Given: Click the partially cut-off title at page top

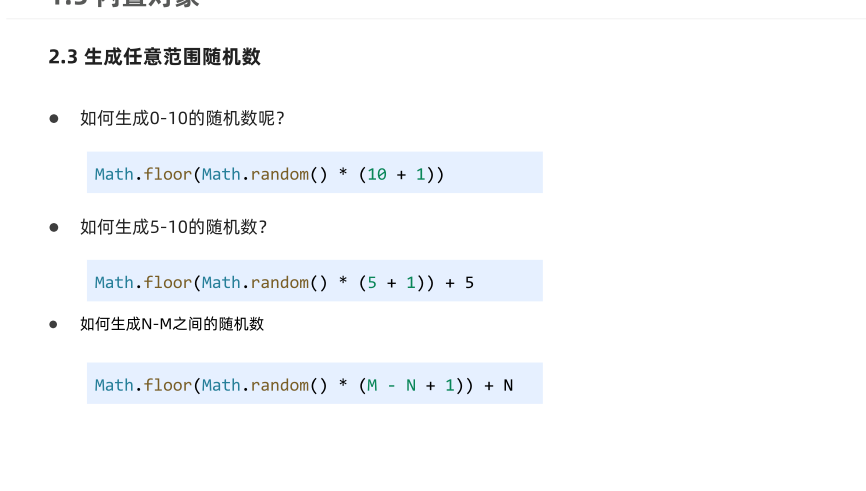Looking at the screenshot, I should pyautogui.click(x=125, y=3).
